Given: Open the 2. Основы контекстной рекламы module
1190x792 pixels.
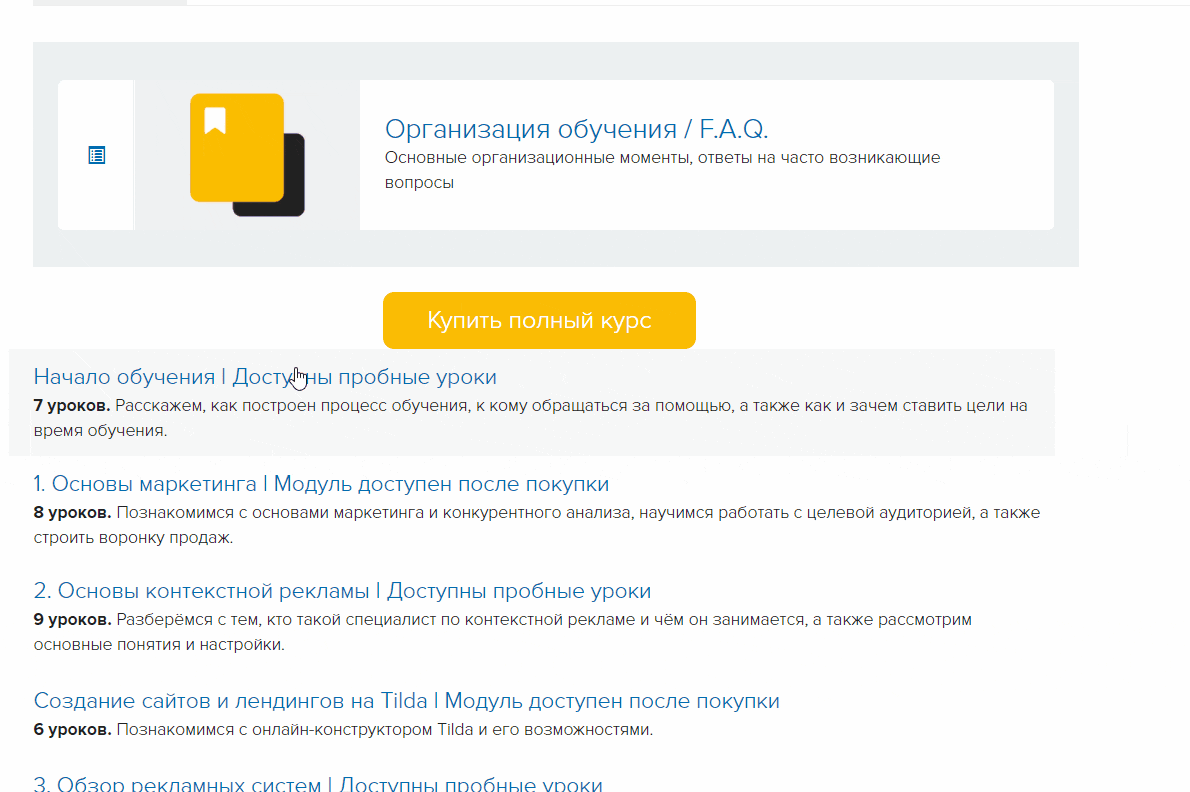Looking at the screenshot, I should (342, 591).
